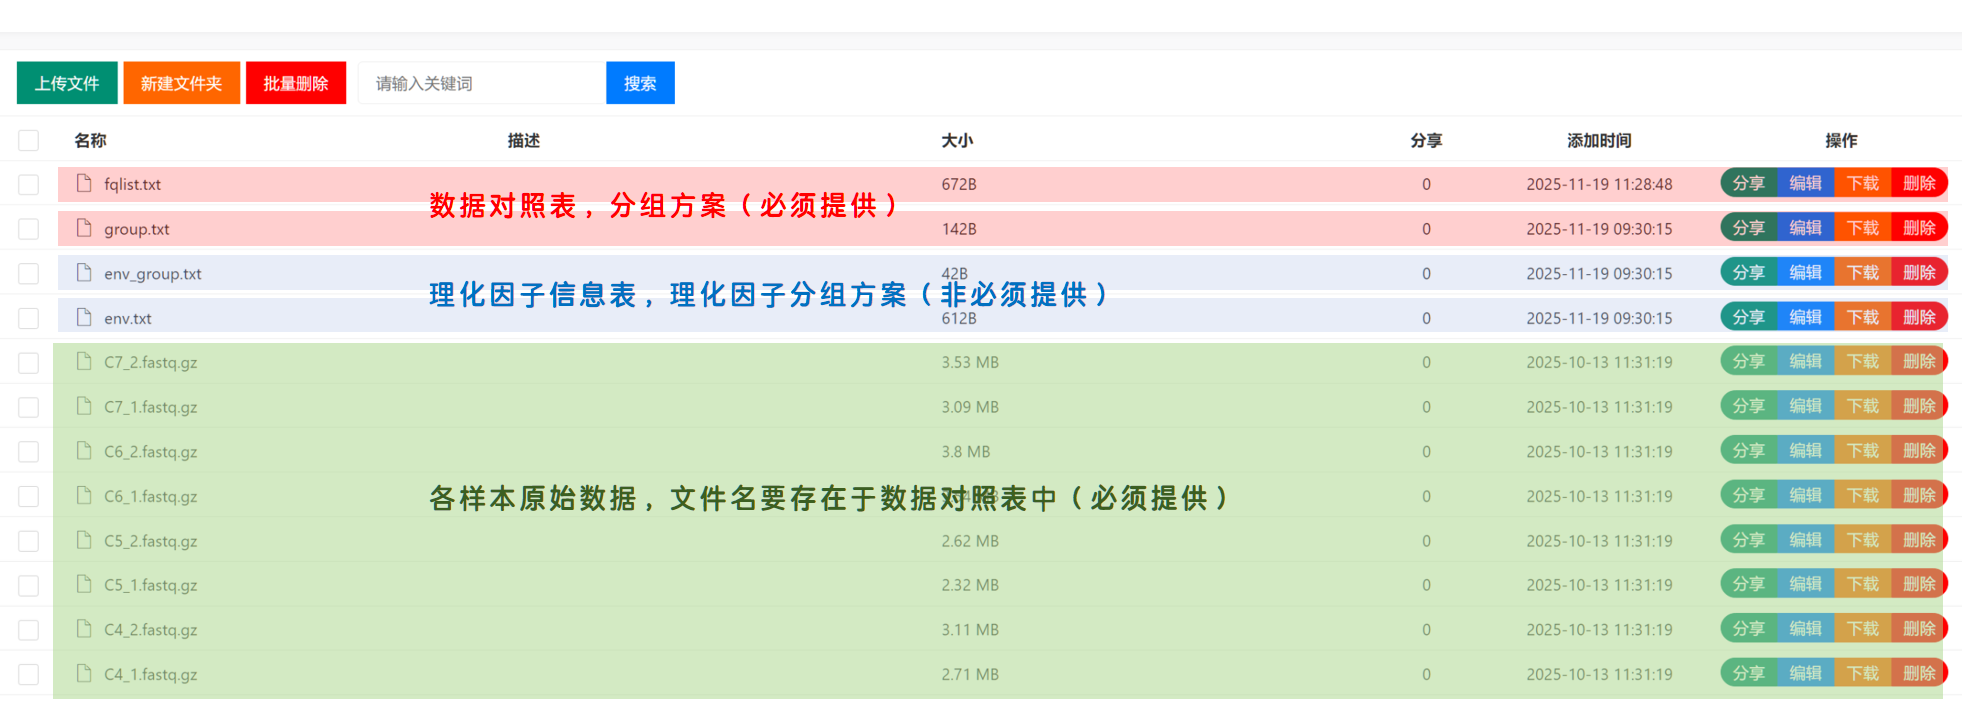This screenshot has width=1962, height=708.
Task: Click the file icon for C5_2.fastq.gz
Action: click(85, 540)
